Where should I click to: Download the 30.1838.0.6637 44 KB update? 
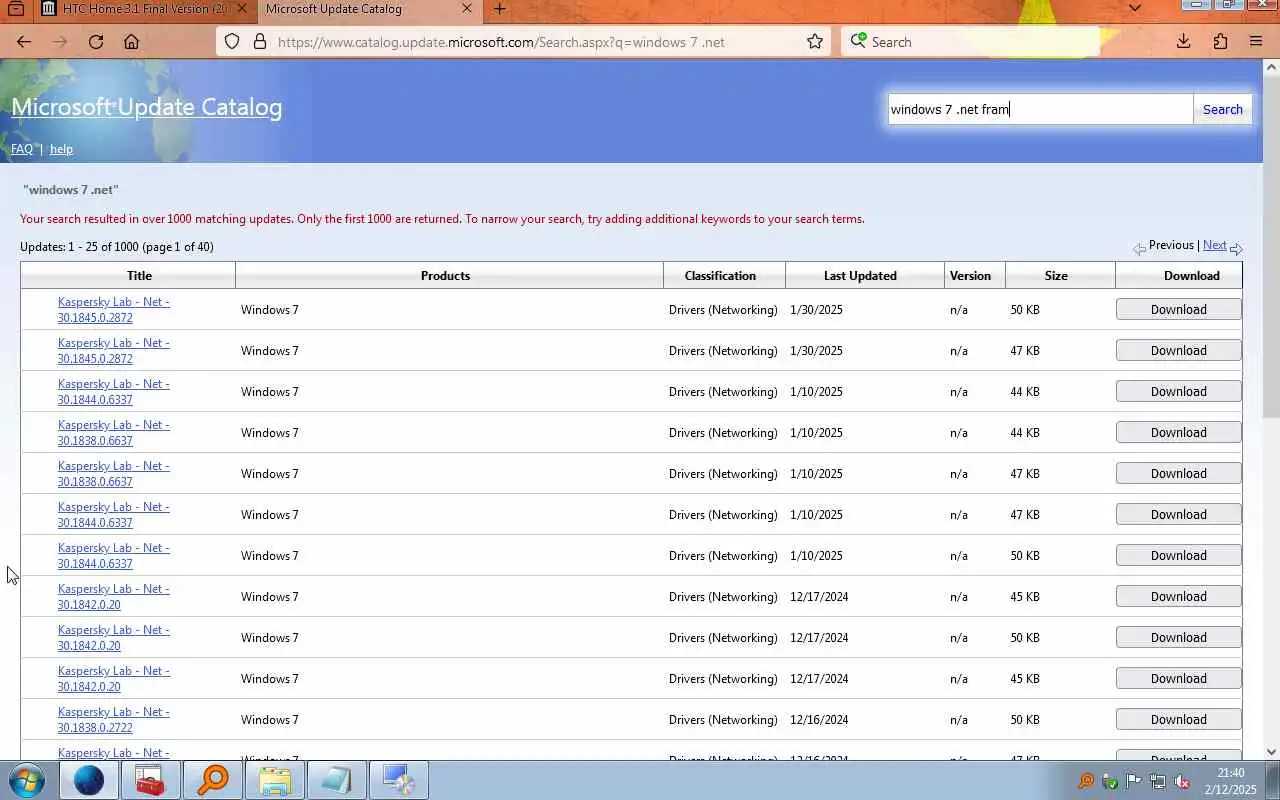(1178, 432)
